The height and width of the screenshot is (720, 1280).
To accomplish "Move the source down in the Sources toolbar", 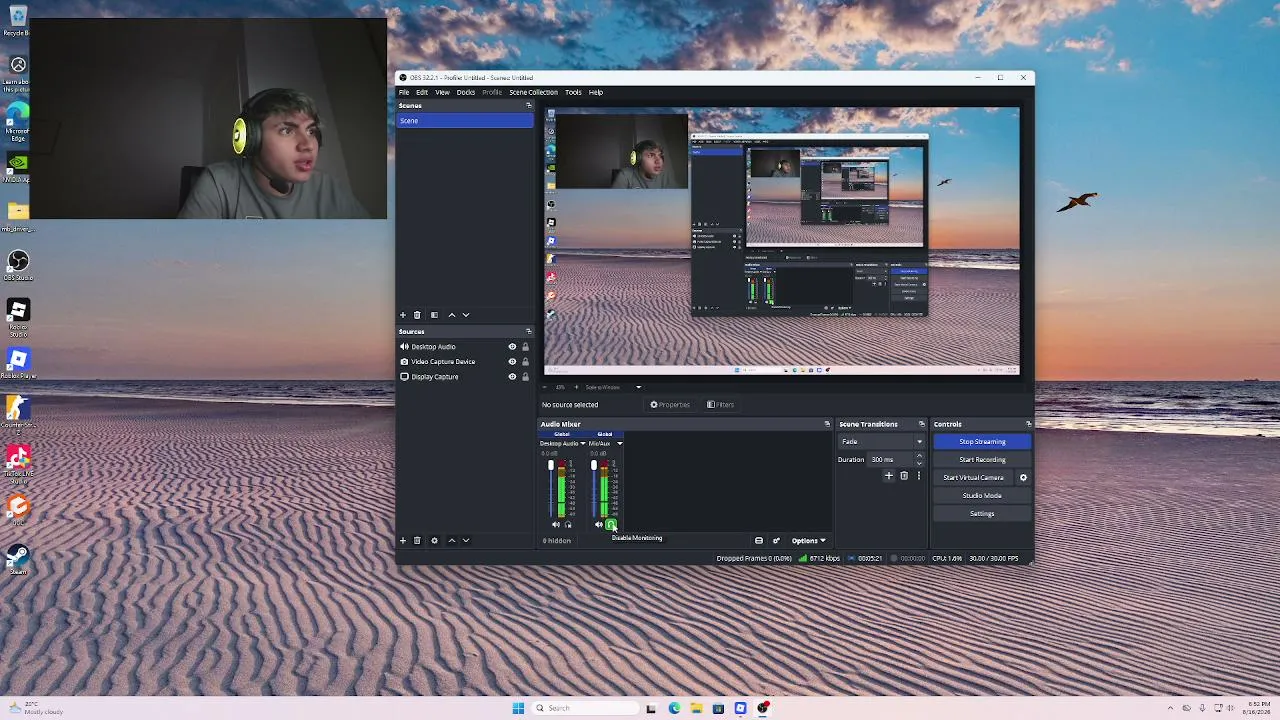I will point(465,540).
